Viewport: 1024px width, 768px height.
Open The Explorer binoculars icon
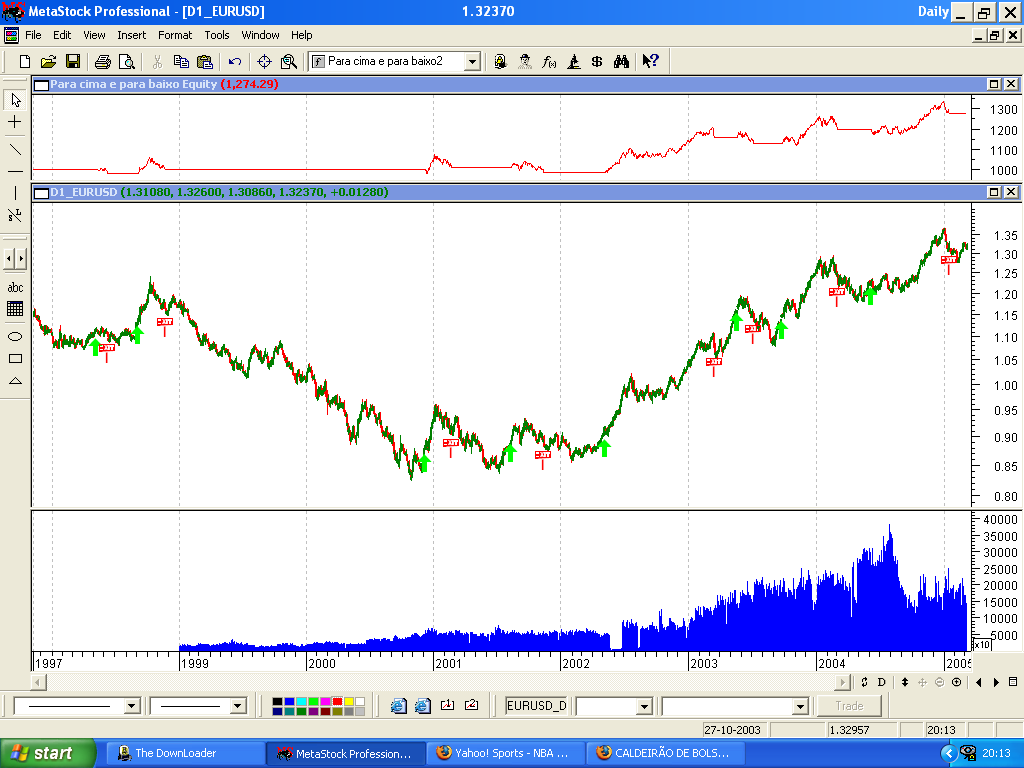pos(621,61)
